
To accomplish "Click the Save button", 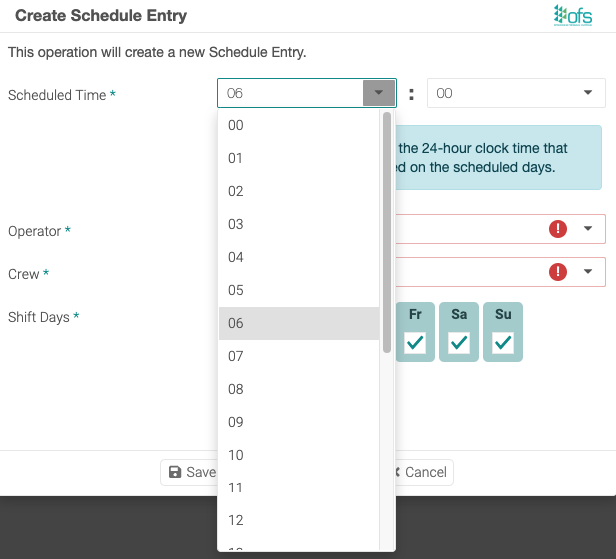I will tap(190, 472).
